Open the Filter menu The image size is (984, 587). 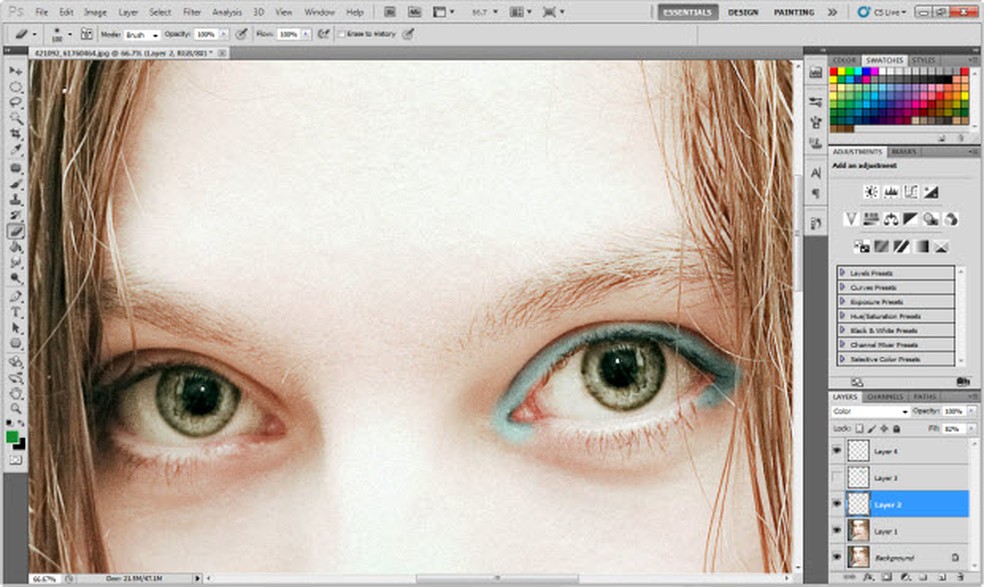tap(192, 12)
